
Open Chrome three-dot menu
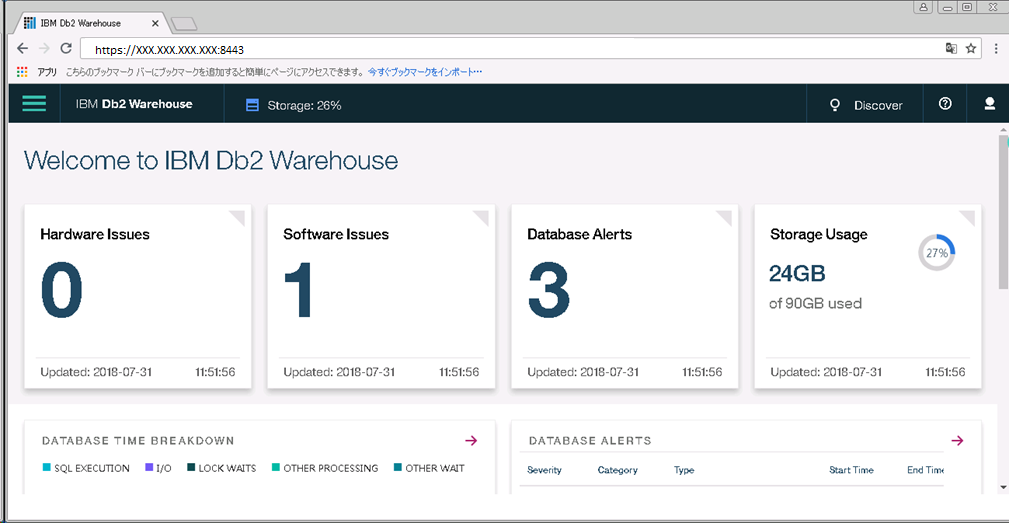point(996,48)
